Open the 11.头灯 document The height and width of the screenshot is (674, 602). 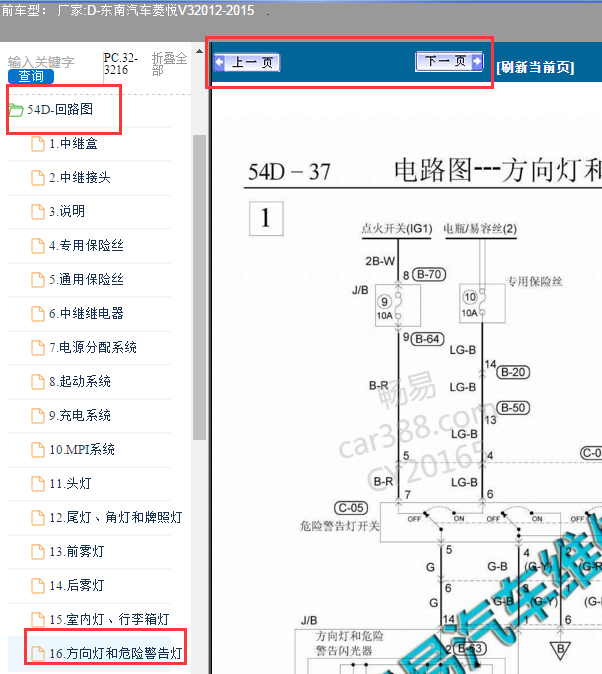click(x=70, y=484)
